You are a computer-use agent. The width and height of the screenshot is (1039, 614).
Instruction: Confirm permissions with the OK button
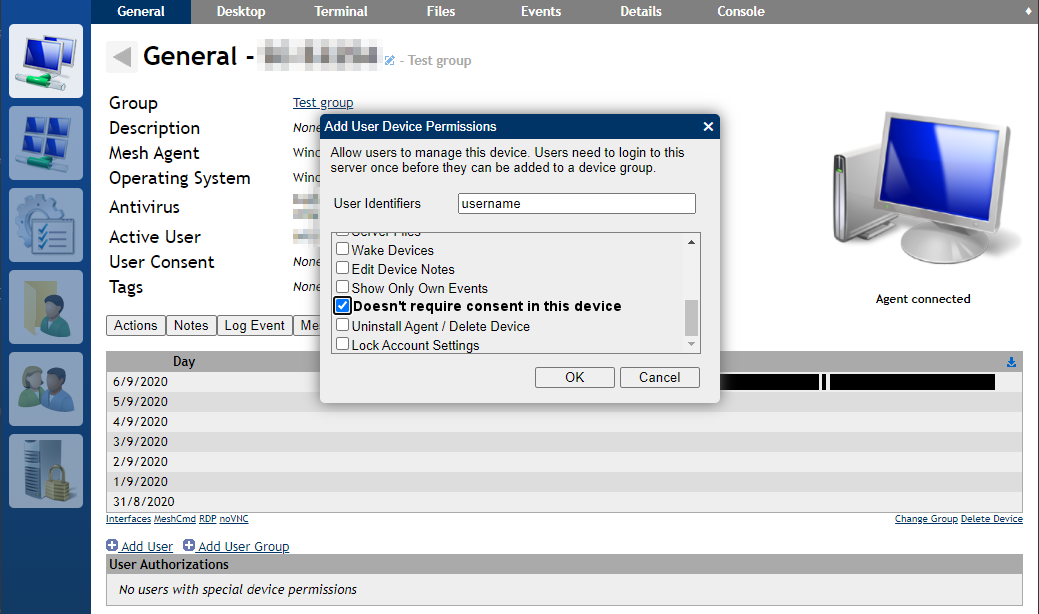coord(574,377)
